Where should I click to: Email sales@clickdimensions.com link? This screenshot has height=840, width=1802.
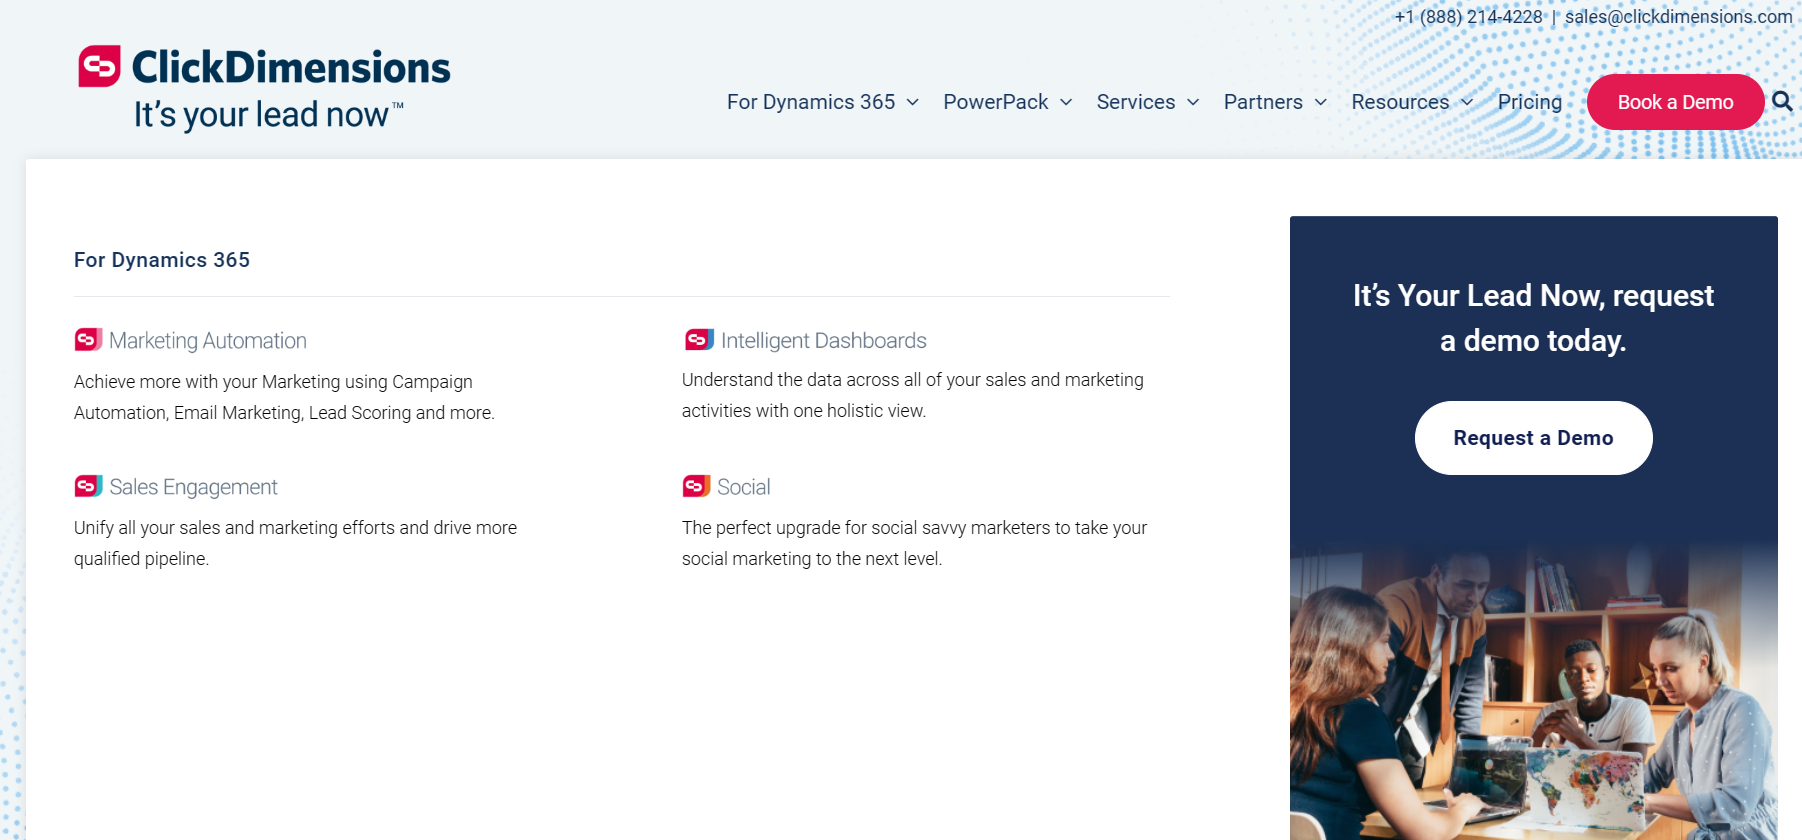click(x=1678, y=17)
